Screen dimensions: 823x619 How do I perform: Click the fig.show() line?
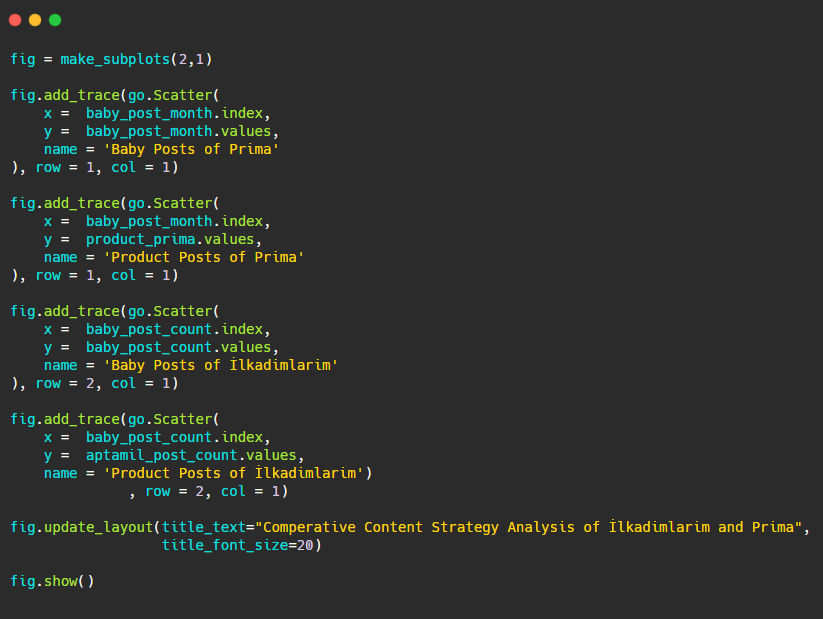[x=52, y=581]
